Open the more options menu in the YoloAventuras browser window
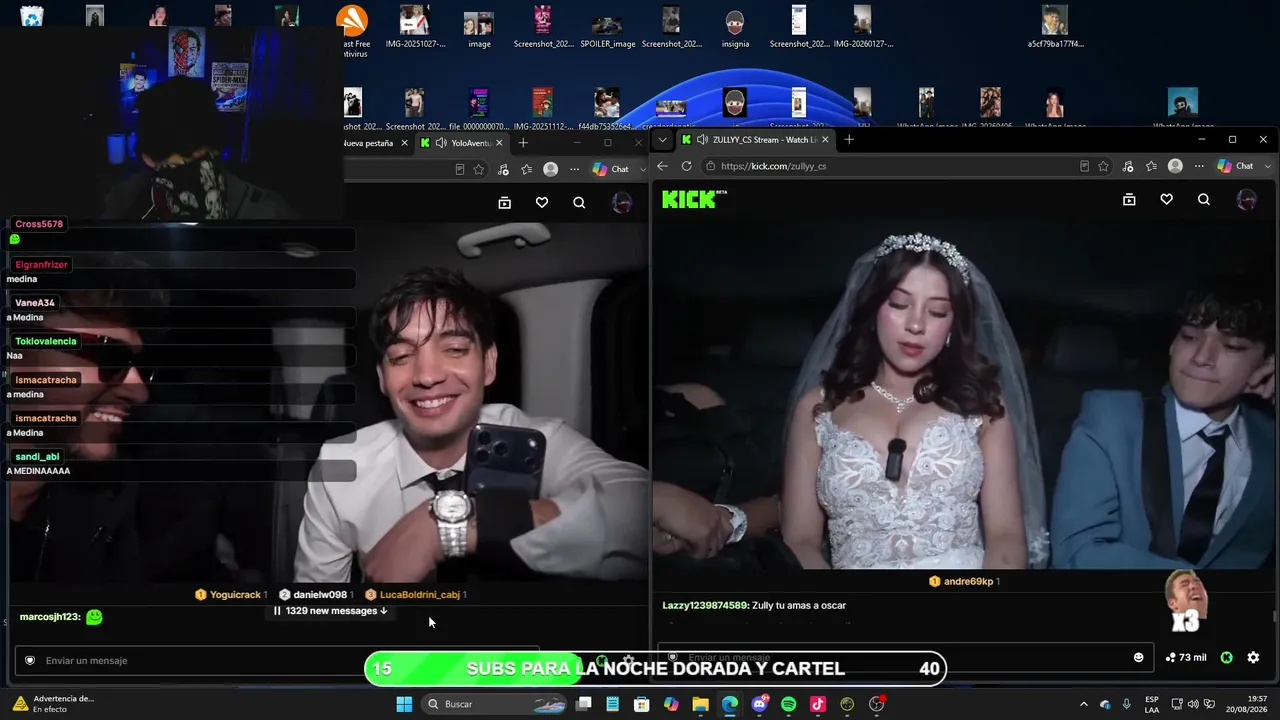This screenshot has height=720, width=1280. point(574,169)
